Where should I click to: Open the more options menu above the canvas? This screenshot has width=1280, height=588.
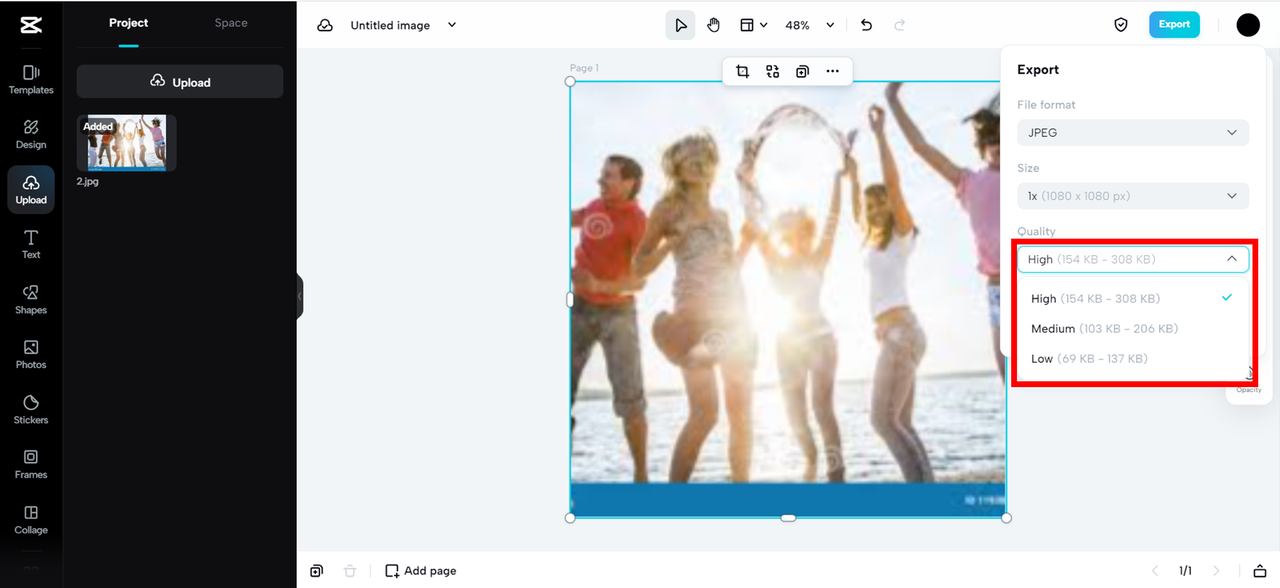(x=833, y=71)
